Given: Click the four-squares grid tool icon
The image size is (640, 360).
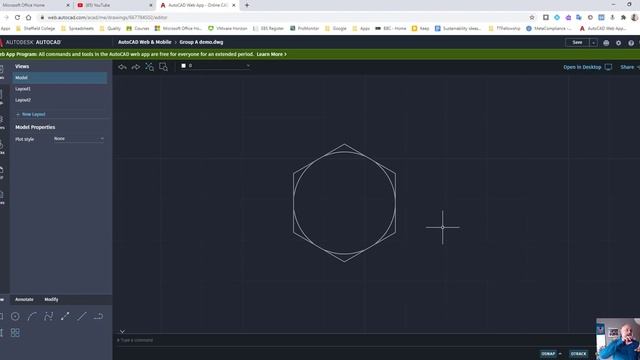Looking at the screenshot, I should pyautogui.click(x=15, y=333).
